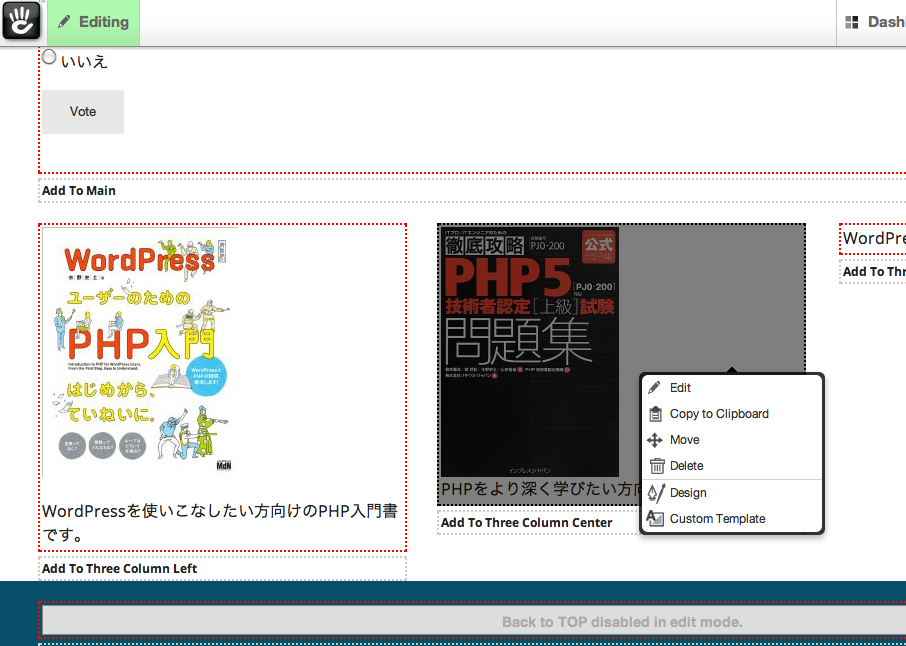Choose Move from the block menu
This screenshot has width=906, height=646.
point(732,440)
